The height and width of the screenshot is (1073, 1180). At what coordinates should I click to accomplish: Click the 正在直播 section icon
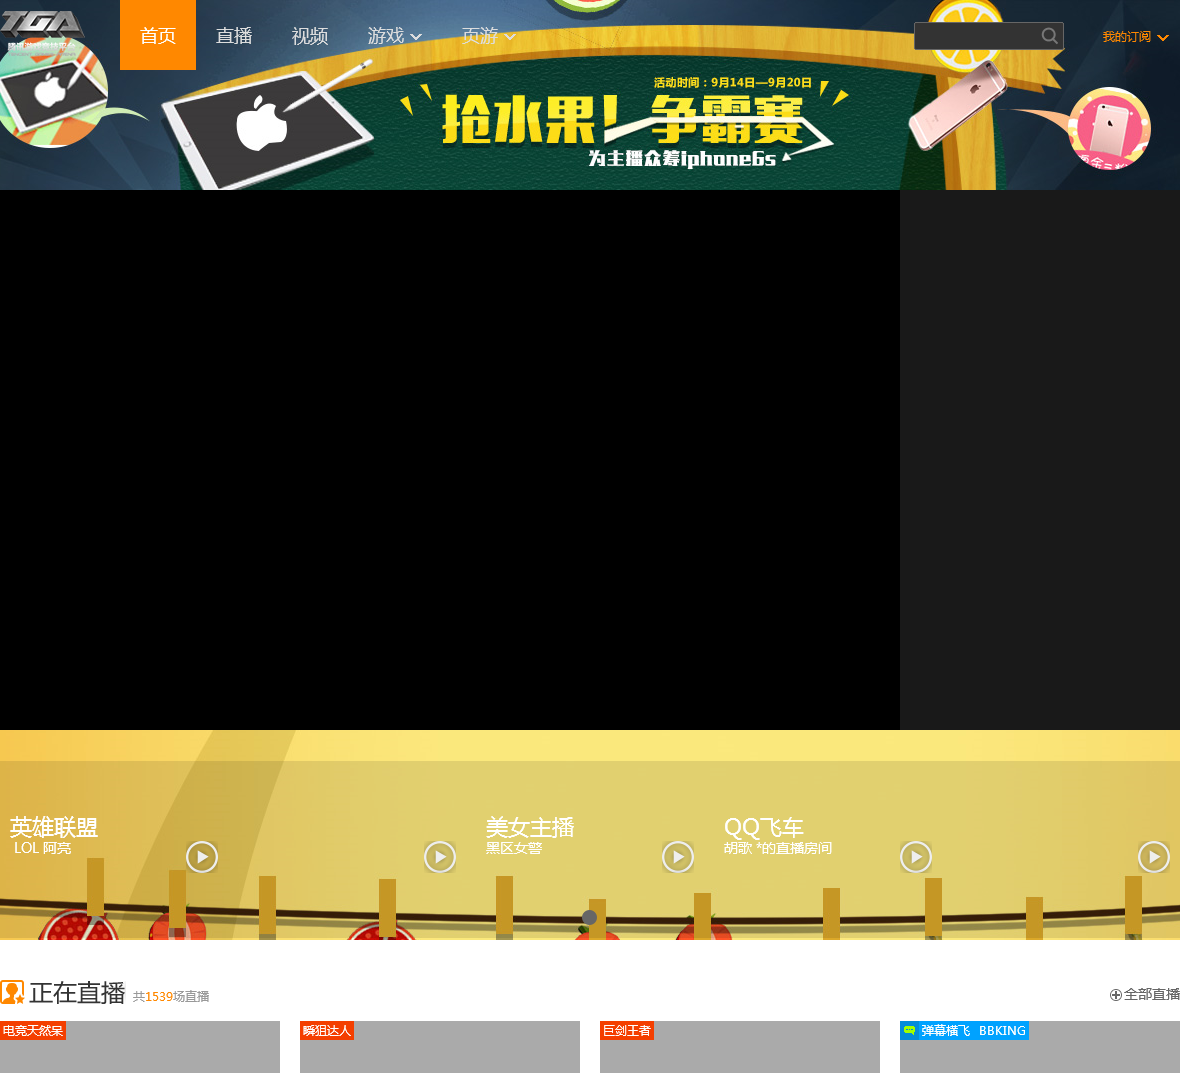tap(12, 992)
